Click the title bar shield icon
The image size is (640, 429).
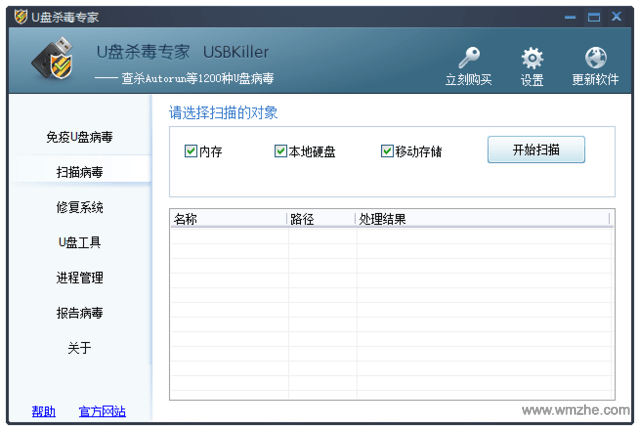(x=20, y=17)
